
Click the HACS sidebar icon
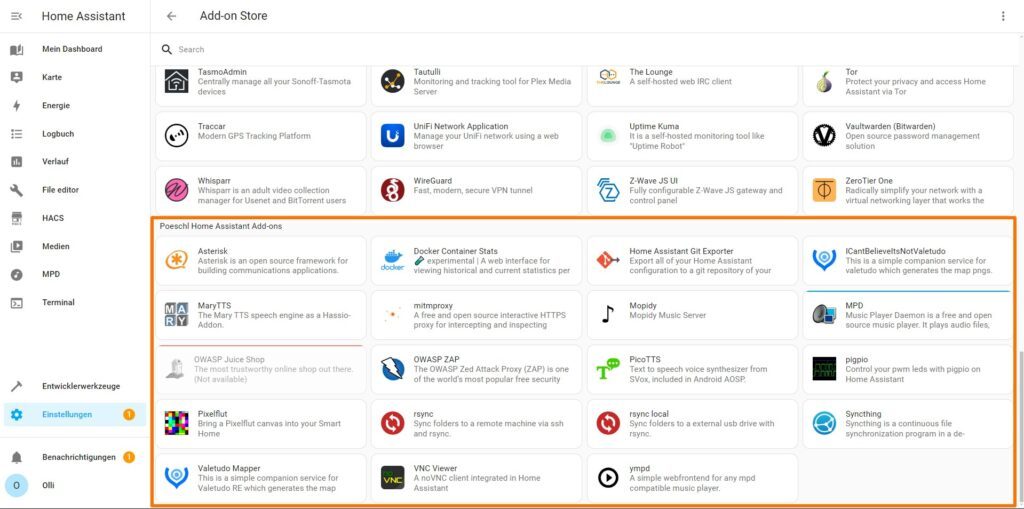(16, 218)
